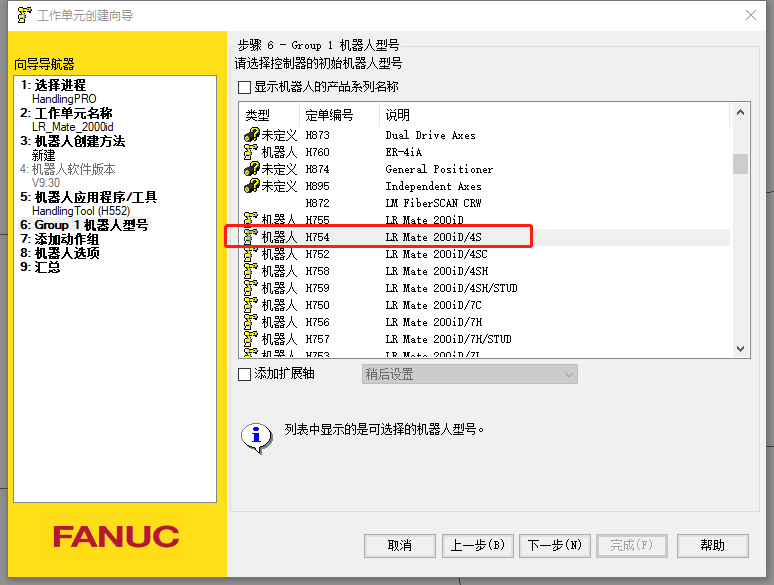Click the 完成(F) button
This screenshot has height=585, width=774.
[x=632, y=546]
